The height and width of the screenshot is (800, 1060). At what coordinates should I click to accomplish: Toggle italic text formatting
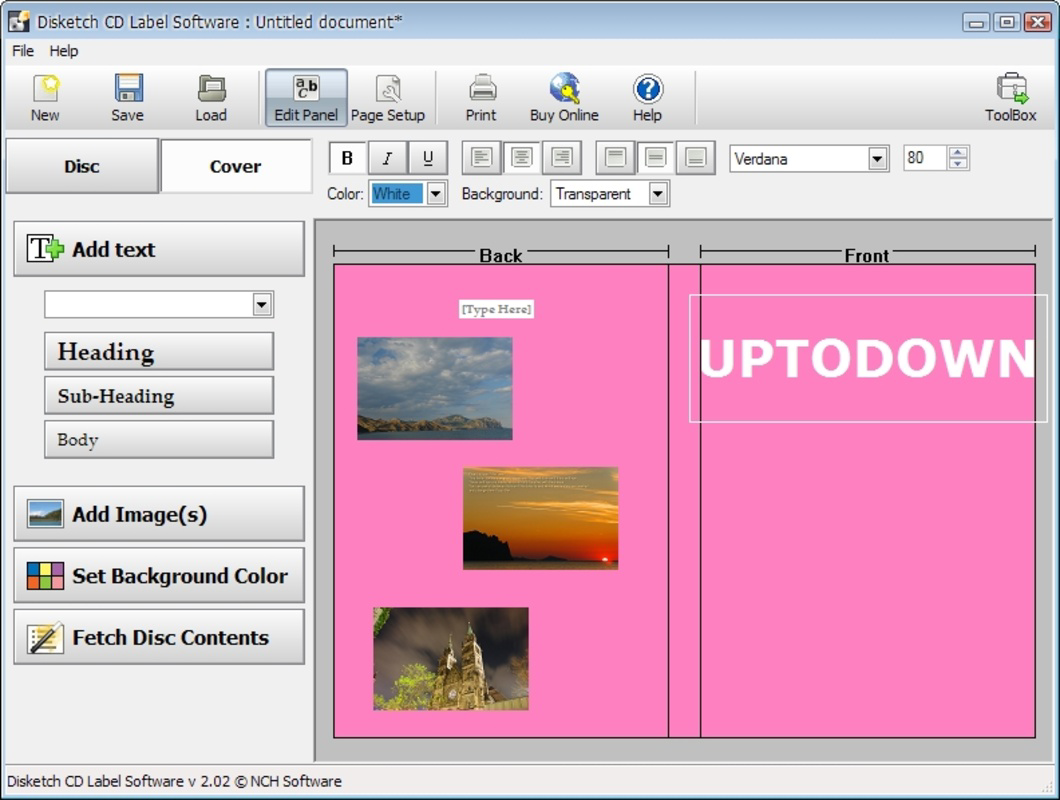(387, 157)
